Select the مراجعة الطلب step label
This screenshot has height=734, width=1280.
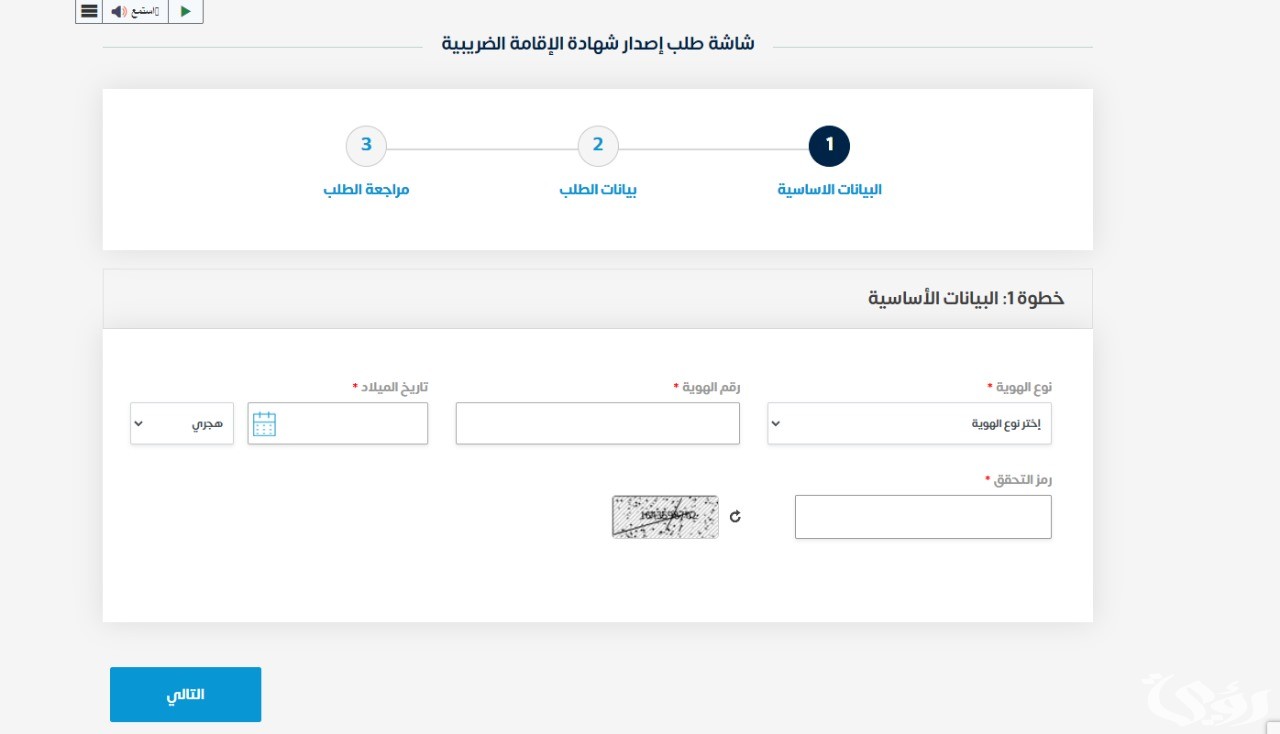pos(366,190)
